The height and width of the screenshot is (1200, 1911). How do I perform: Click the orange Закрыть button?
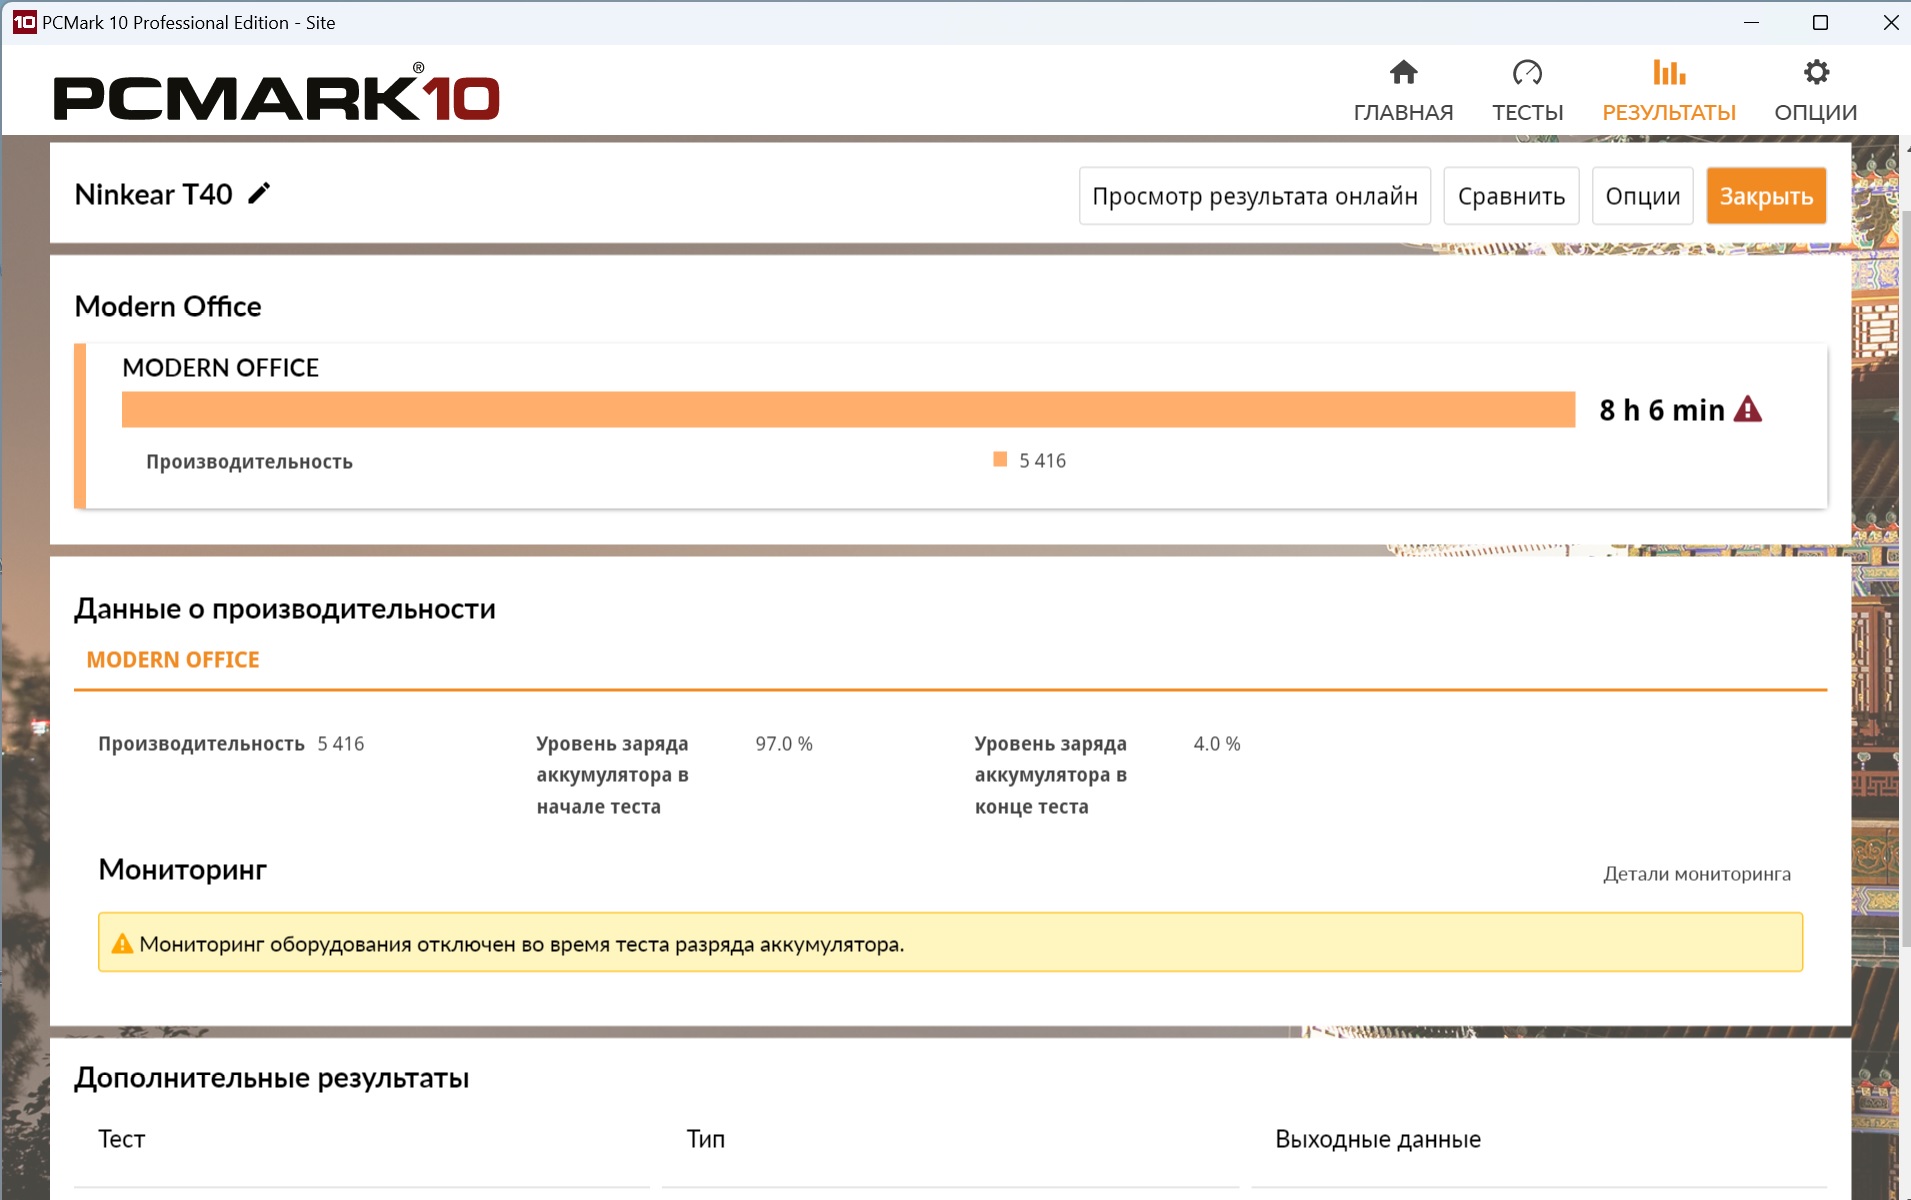click(x=1766, y=196)
